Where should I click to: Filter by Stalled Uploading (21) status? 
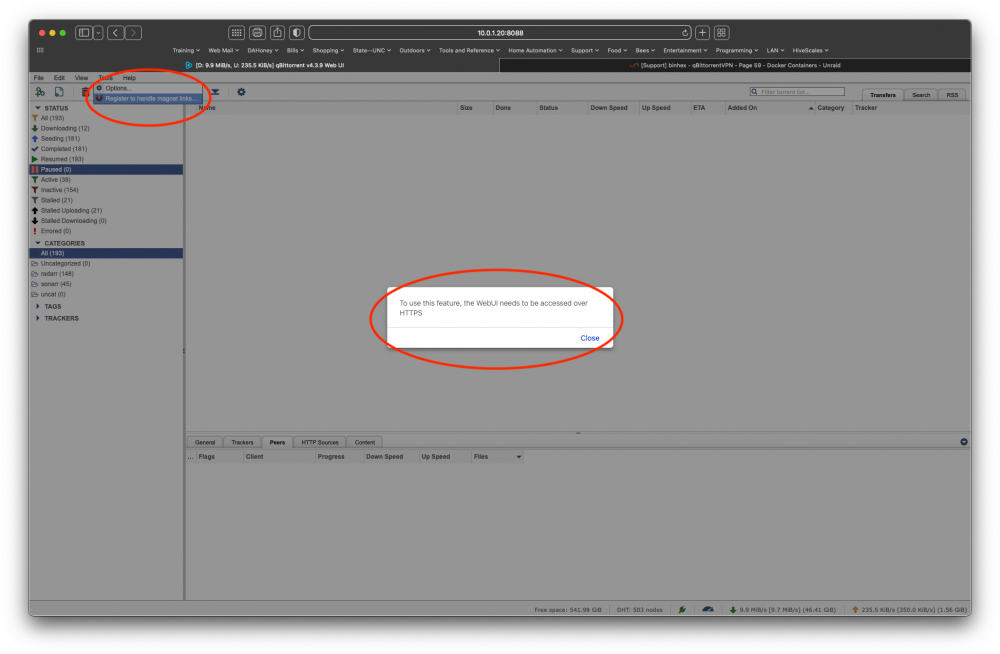click(x=71, y=211)
